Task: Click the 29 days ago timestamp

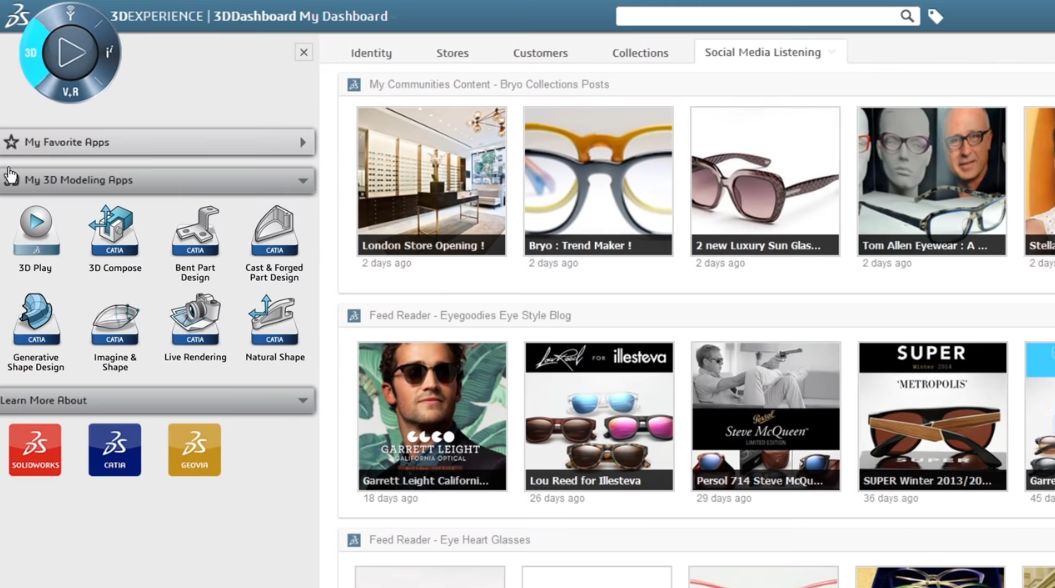Action: [x=724, y=499]
